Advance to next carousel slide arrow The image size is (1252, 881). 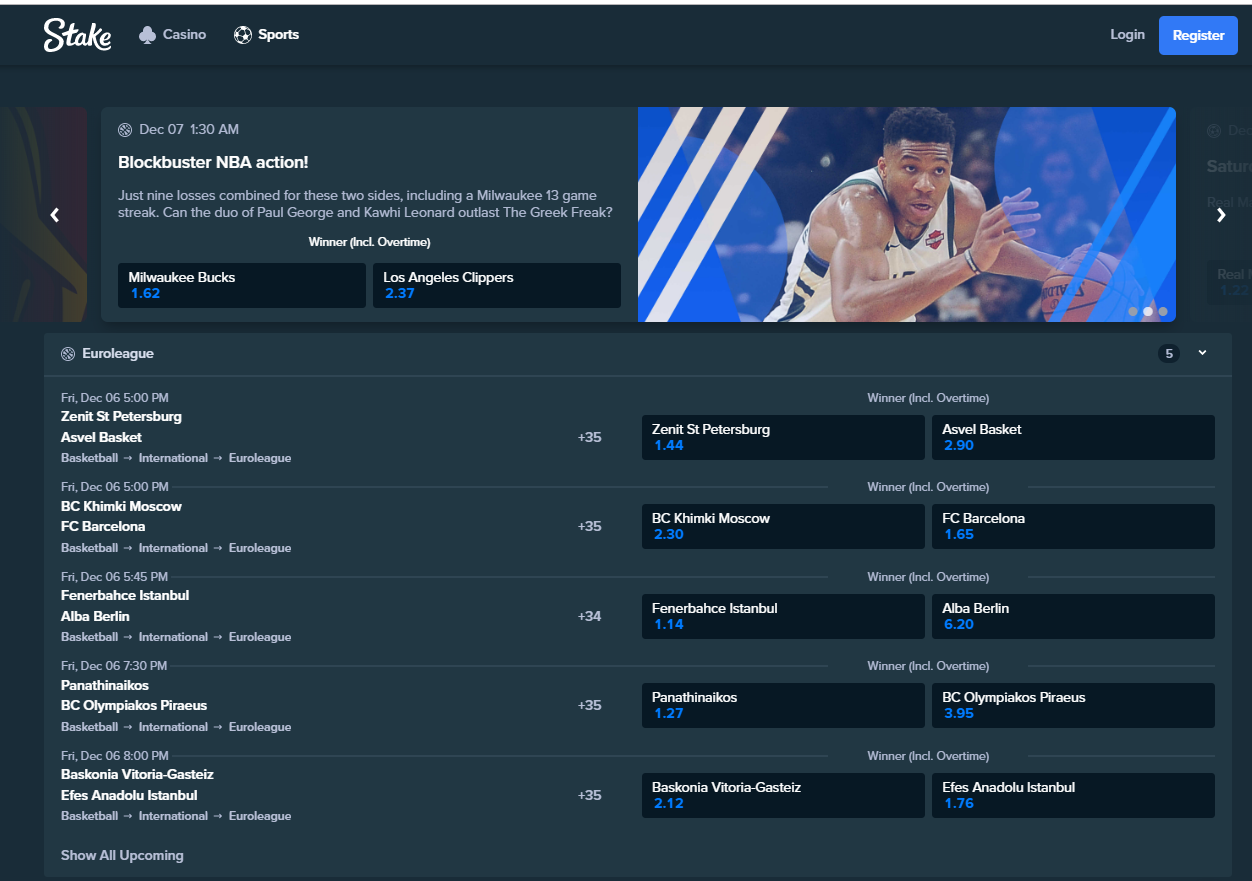click(x=1220, y=215)
